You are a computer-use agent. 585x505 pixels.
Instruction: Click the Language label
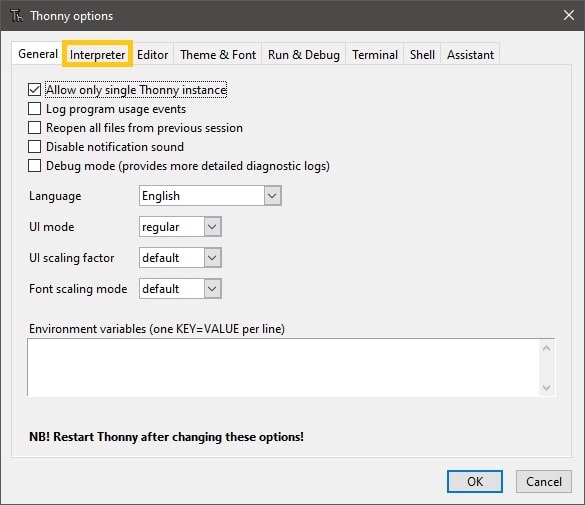click(55, 196)
